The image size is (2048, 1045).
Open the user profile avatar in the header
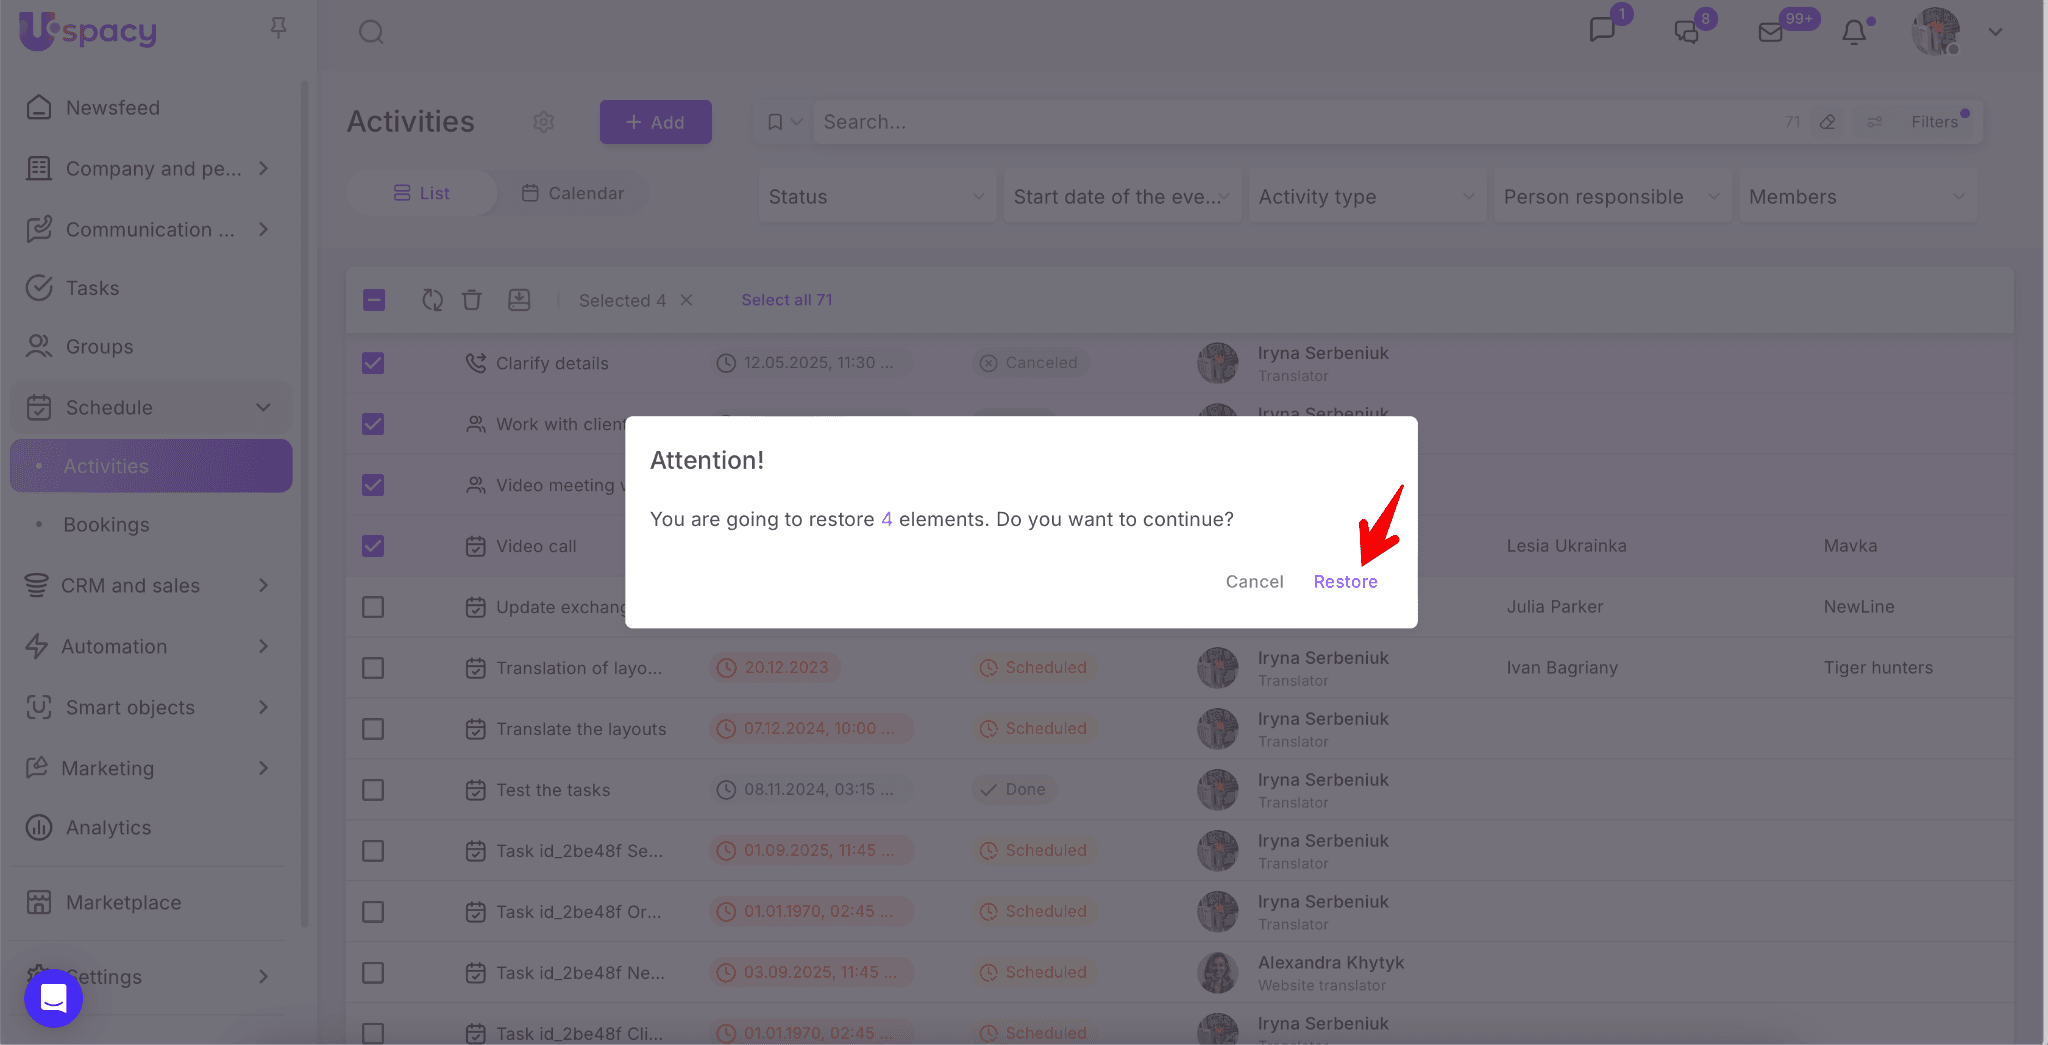pos(1935,31)
